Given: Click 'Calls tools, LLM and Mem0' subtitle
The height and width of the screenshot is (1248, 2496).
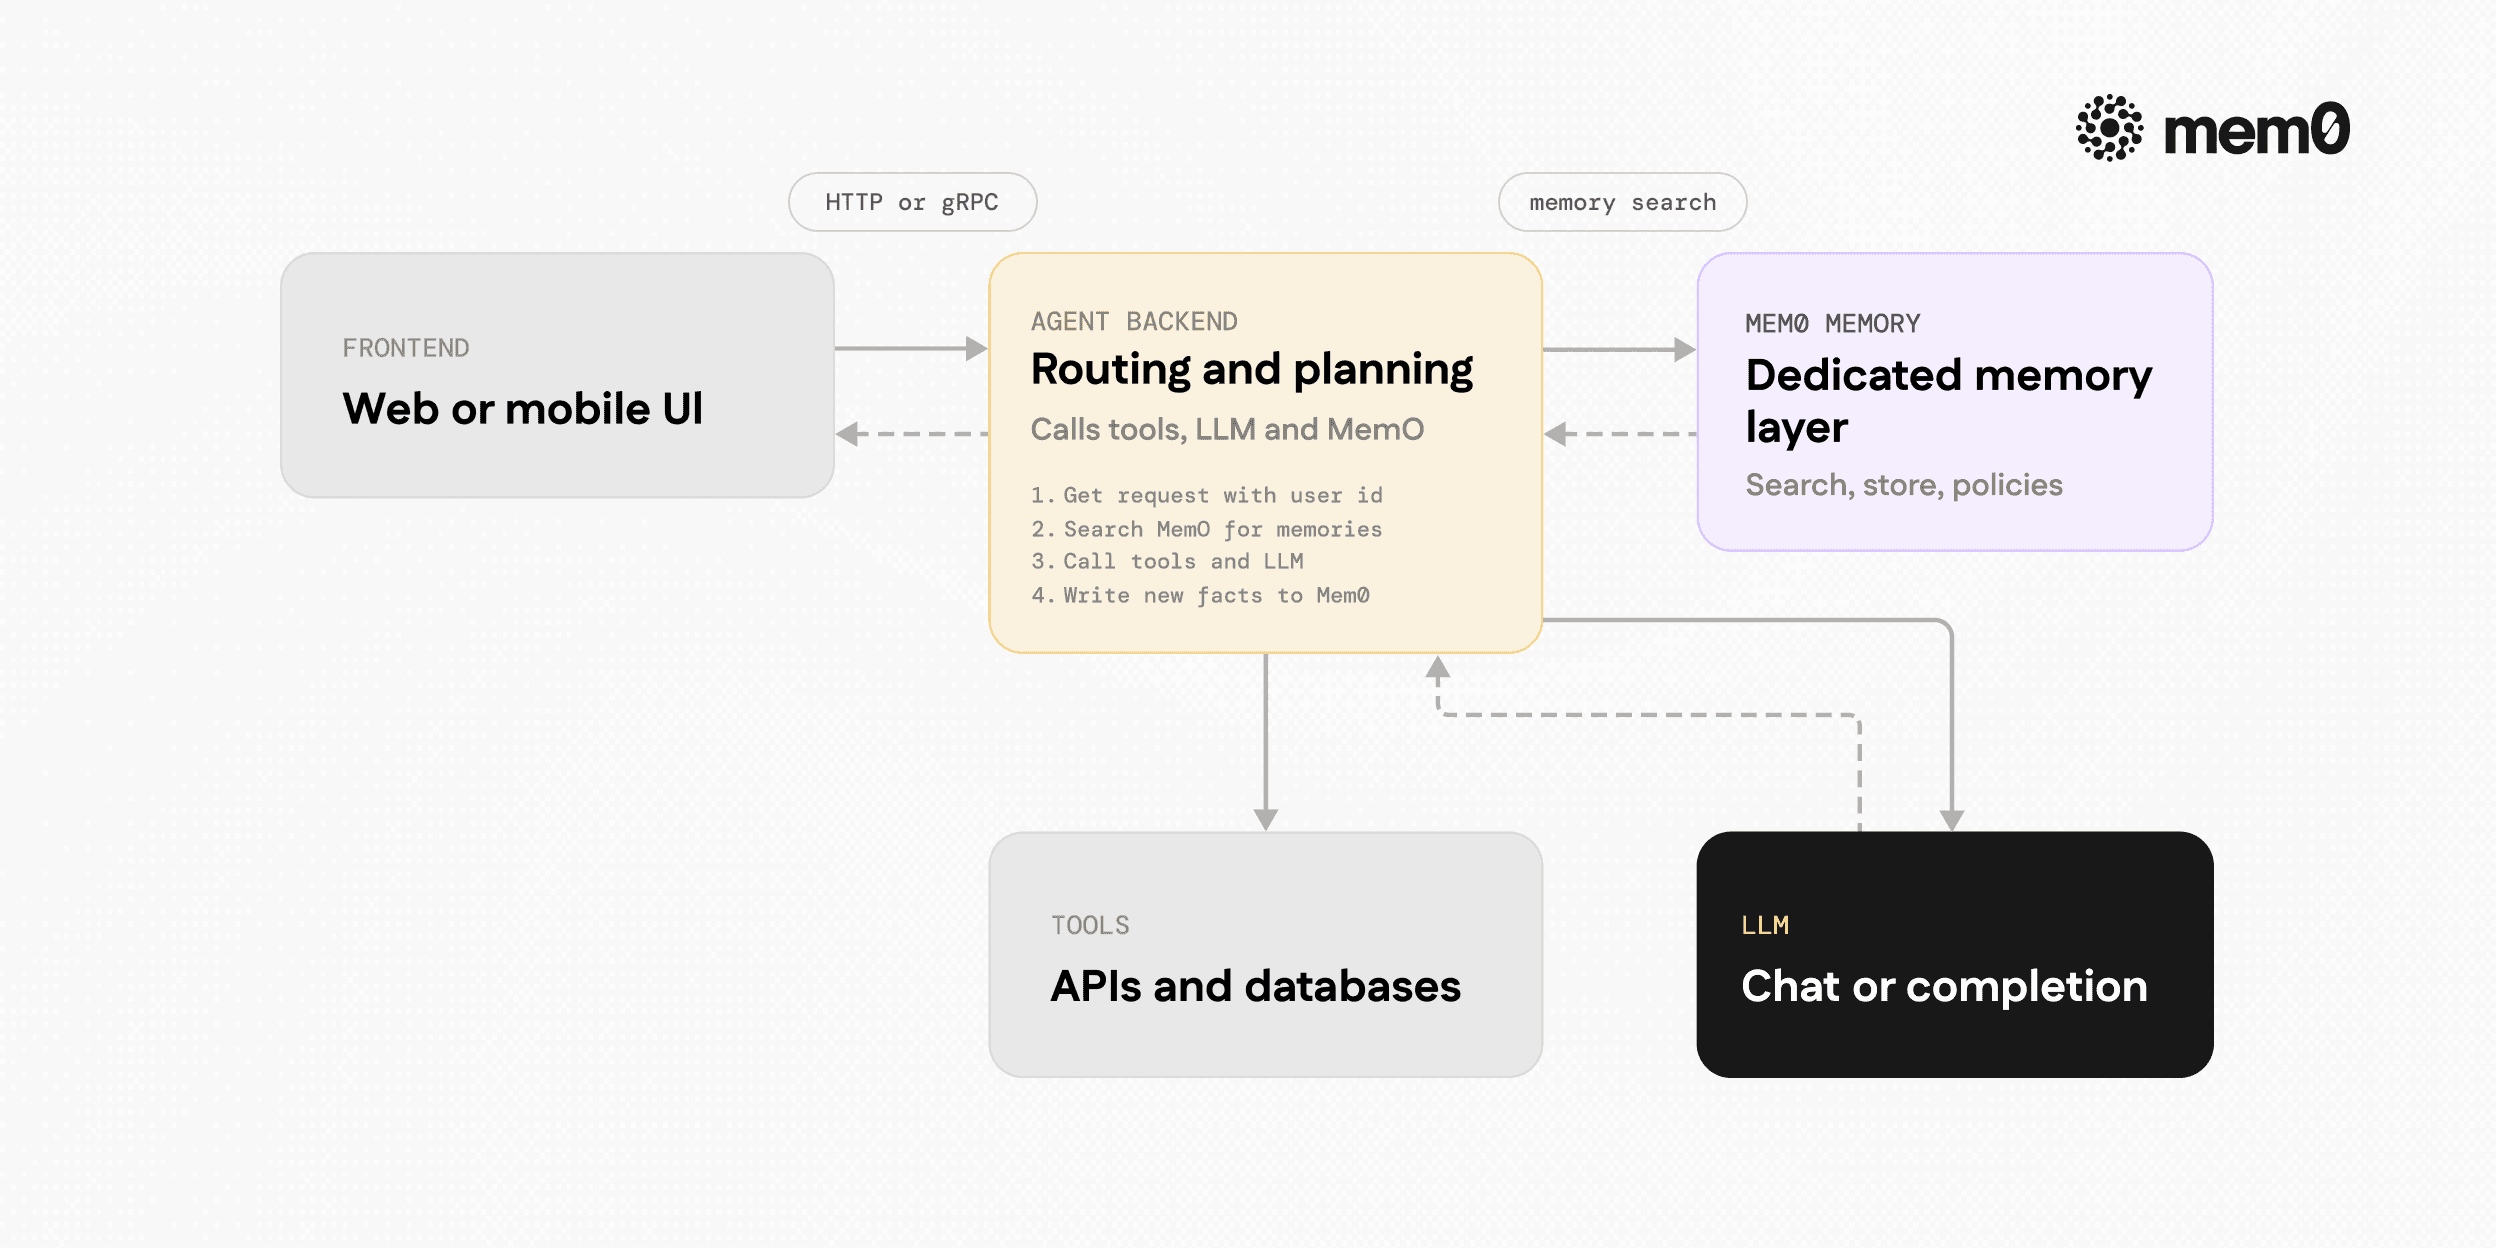Looking at the screenshot, I should 1227,429.
